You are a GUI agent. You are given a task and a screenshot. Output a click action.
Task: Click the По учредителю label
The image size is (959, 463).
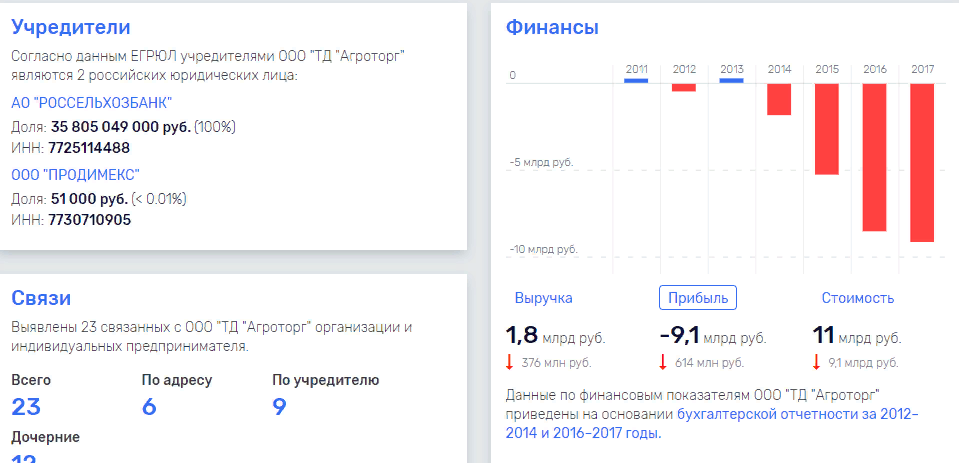(325, 380)
